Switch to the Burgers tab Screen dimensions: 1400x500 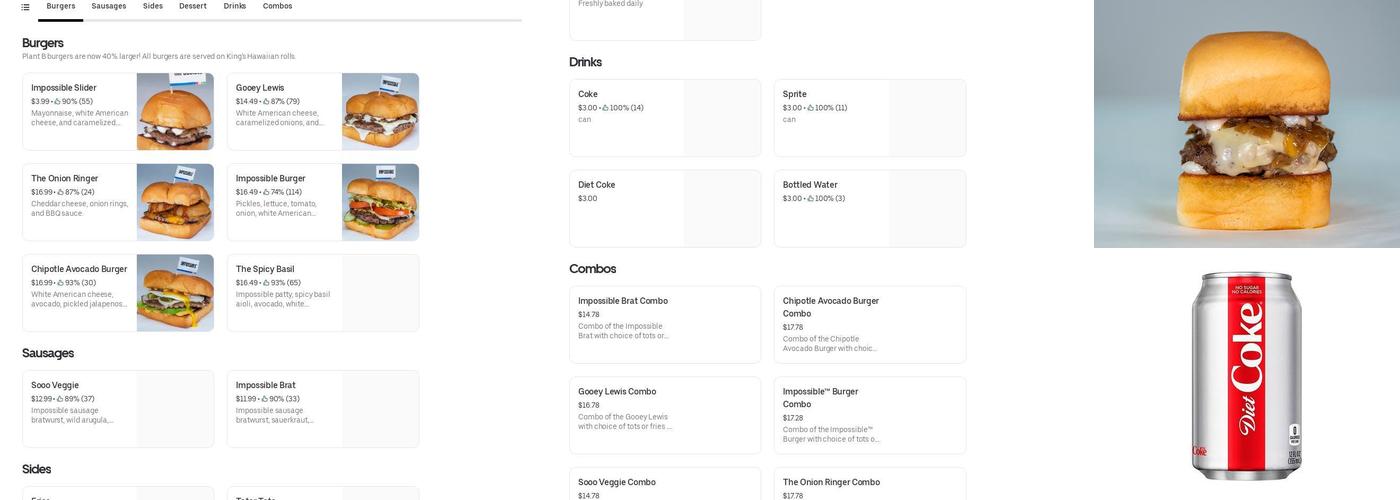click(x=61, y=6)
